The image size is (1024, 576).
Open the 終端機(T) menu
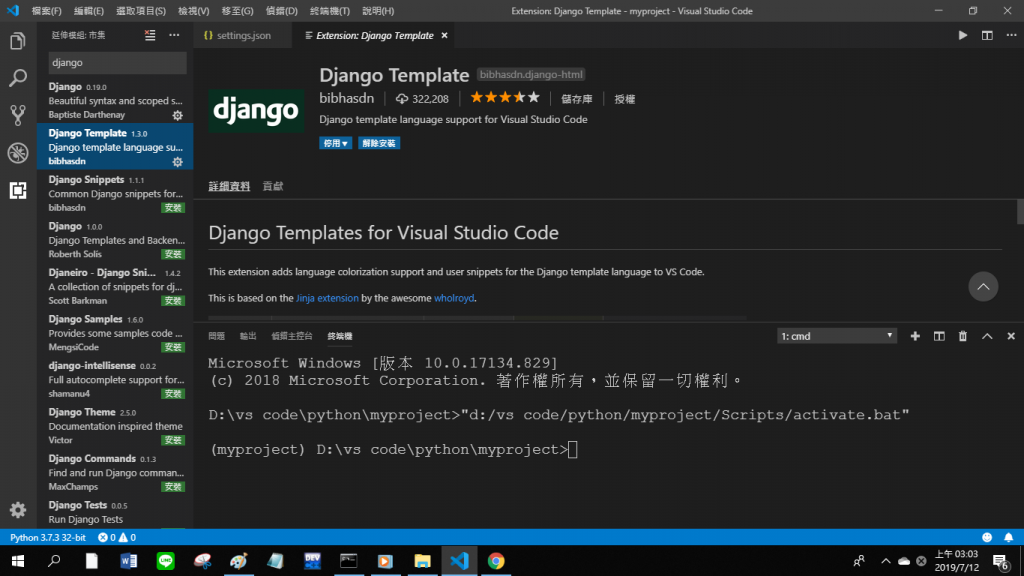(x=330, y=11)
